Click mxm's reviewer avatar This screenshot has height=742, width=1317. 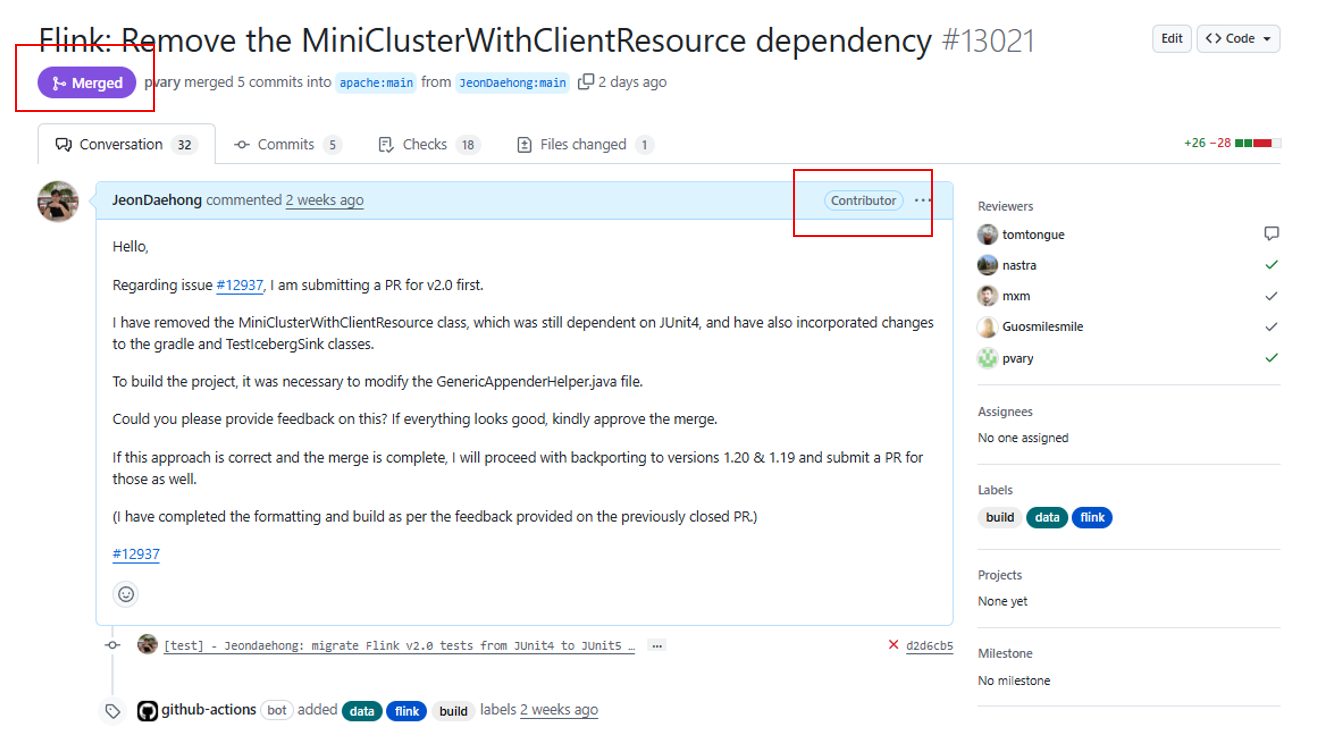(987, 296)
